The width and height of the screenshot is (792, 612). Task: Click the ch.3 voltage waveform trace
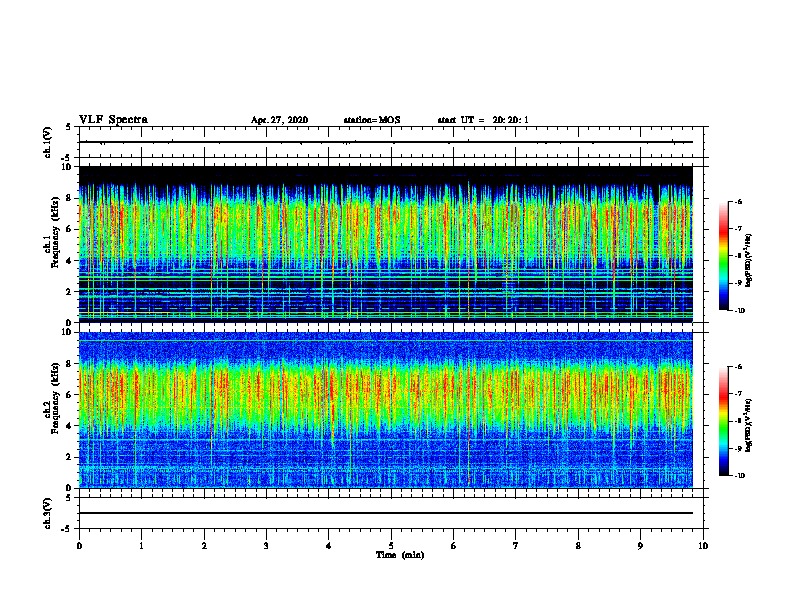(386, 513)
